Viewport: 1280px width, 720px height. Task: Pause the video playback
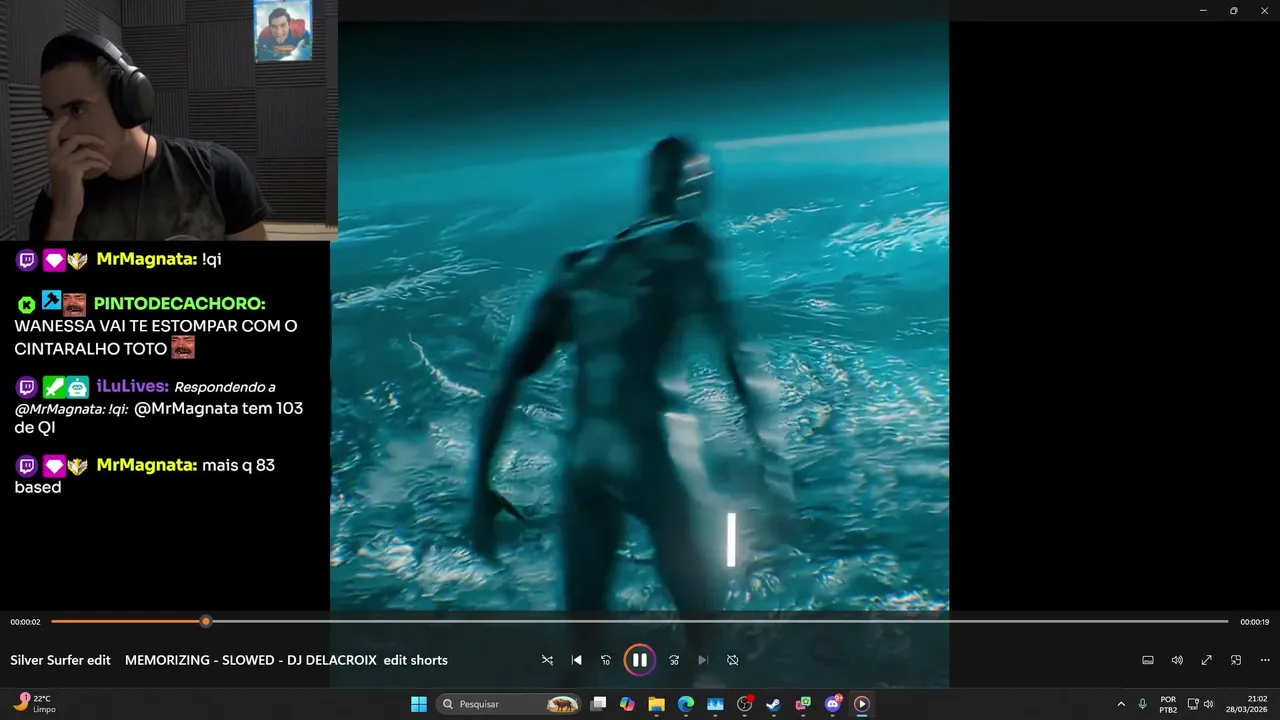pyautogui.click(x=639, y=660)
